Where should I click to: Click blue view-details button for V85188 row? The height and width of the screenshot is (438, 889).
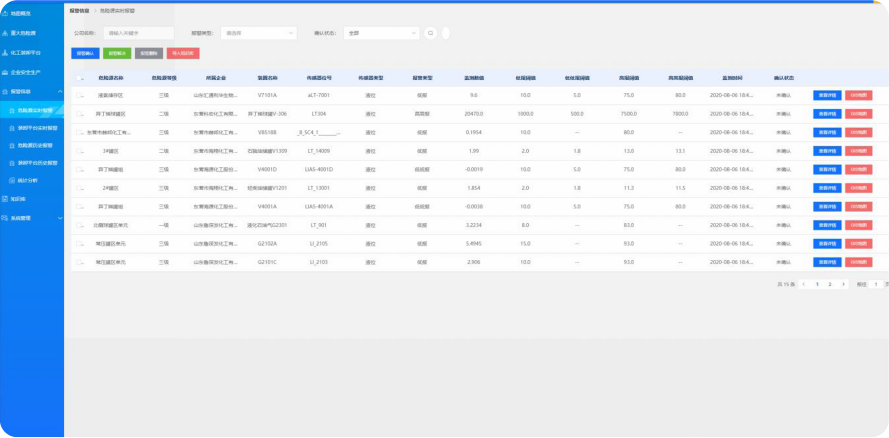pyautogui.click(x=827, y=132)
